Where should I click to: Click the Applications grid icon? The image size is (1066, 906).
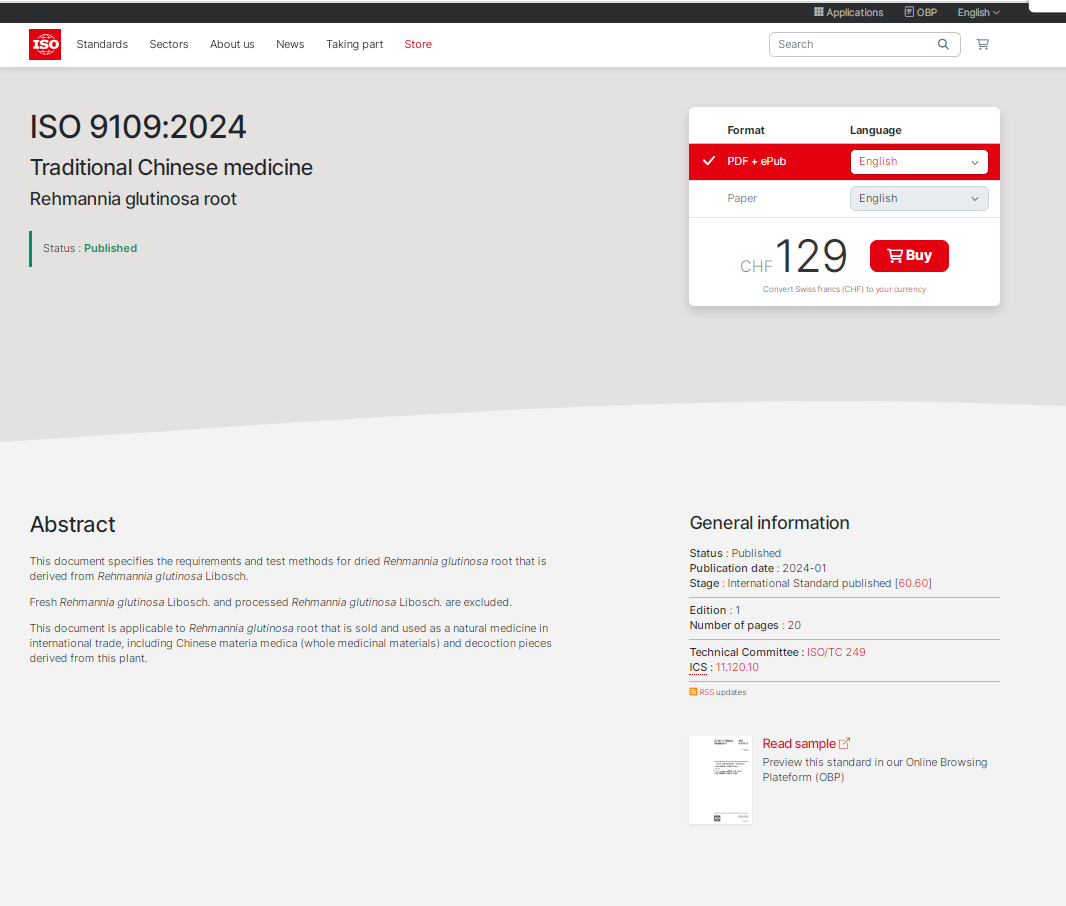818,12
